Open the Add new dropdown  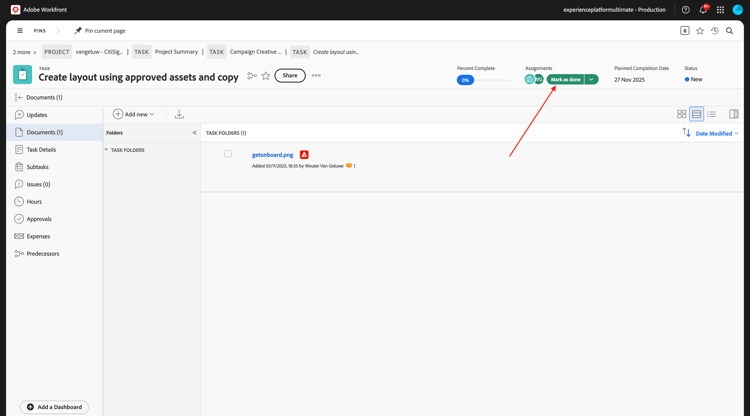pyautogui.click(x=133, y=114)
